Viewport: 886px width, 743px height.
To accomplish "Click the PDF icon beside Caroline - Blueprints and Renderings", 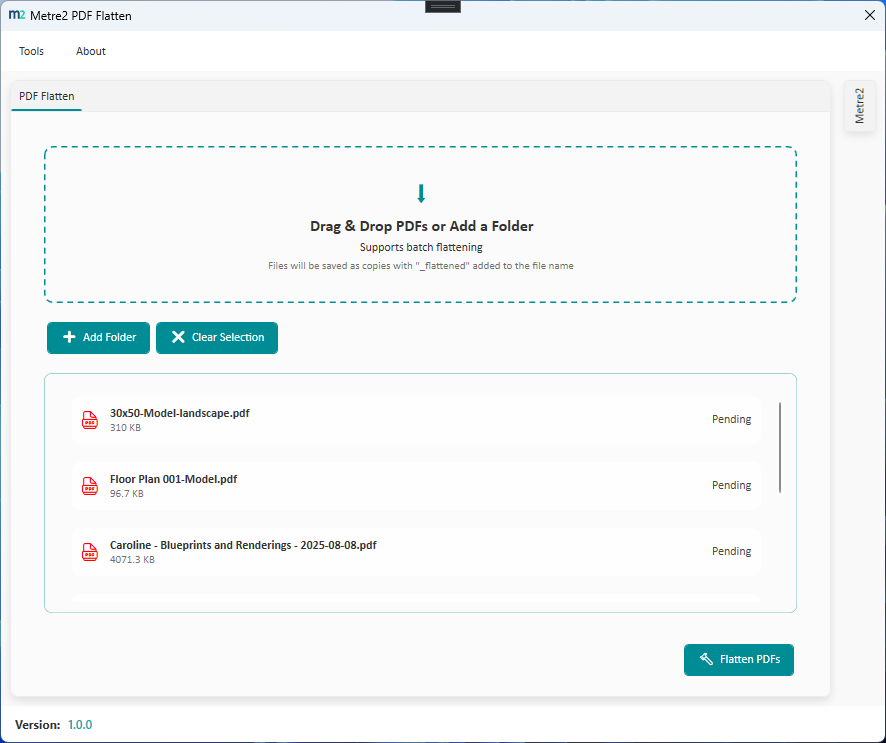I will click(x=89, y=552).
